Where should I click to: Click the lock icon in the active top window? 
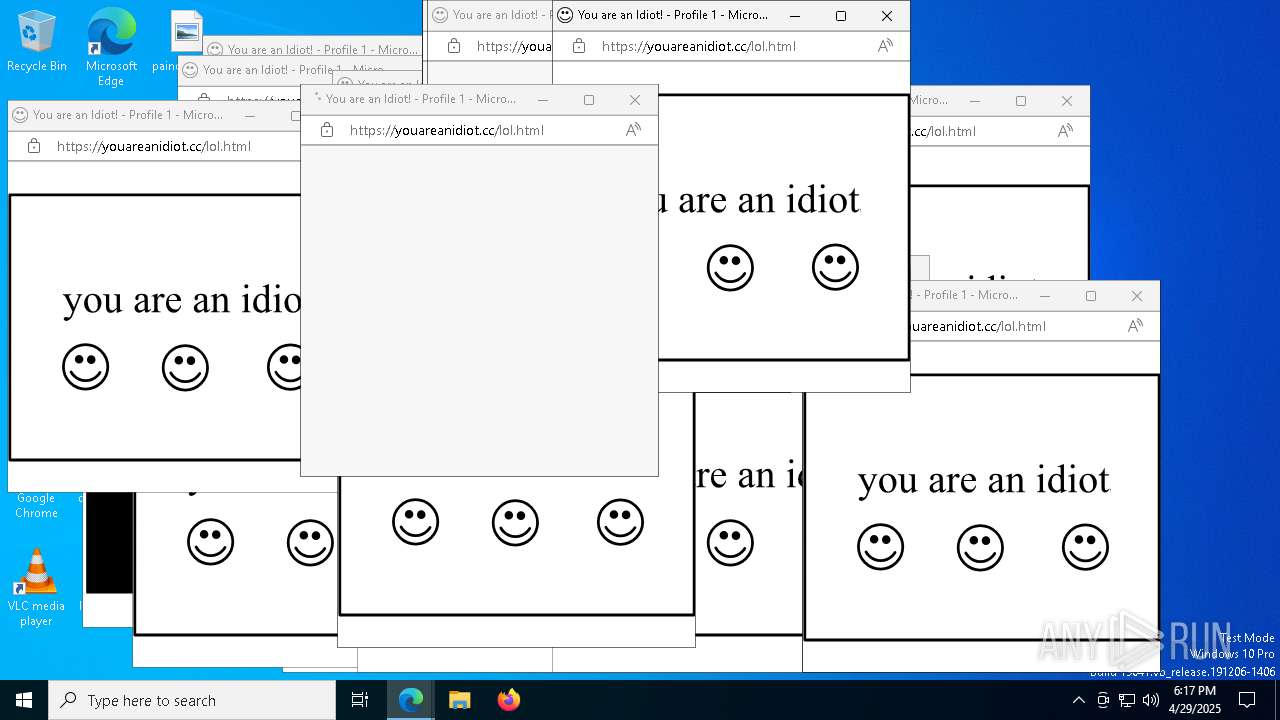pos(578,46)
